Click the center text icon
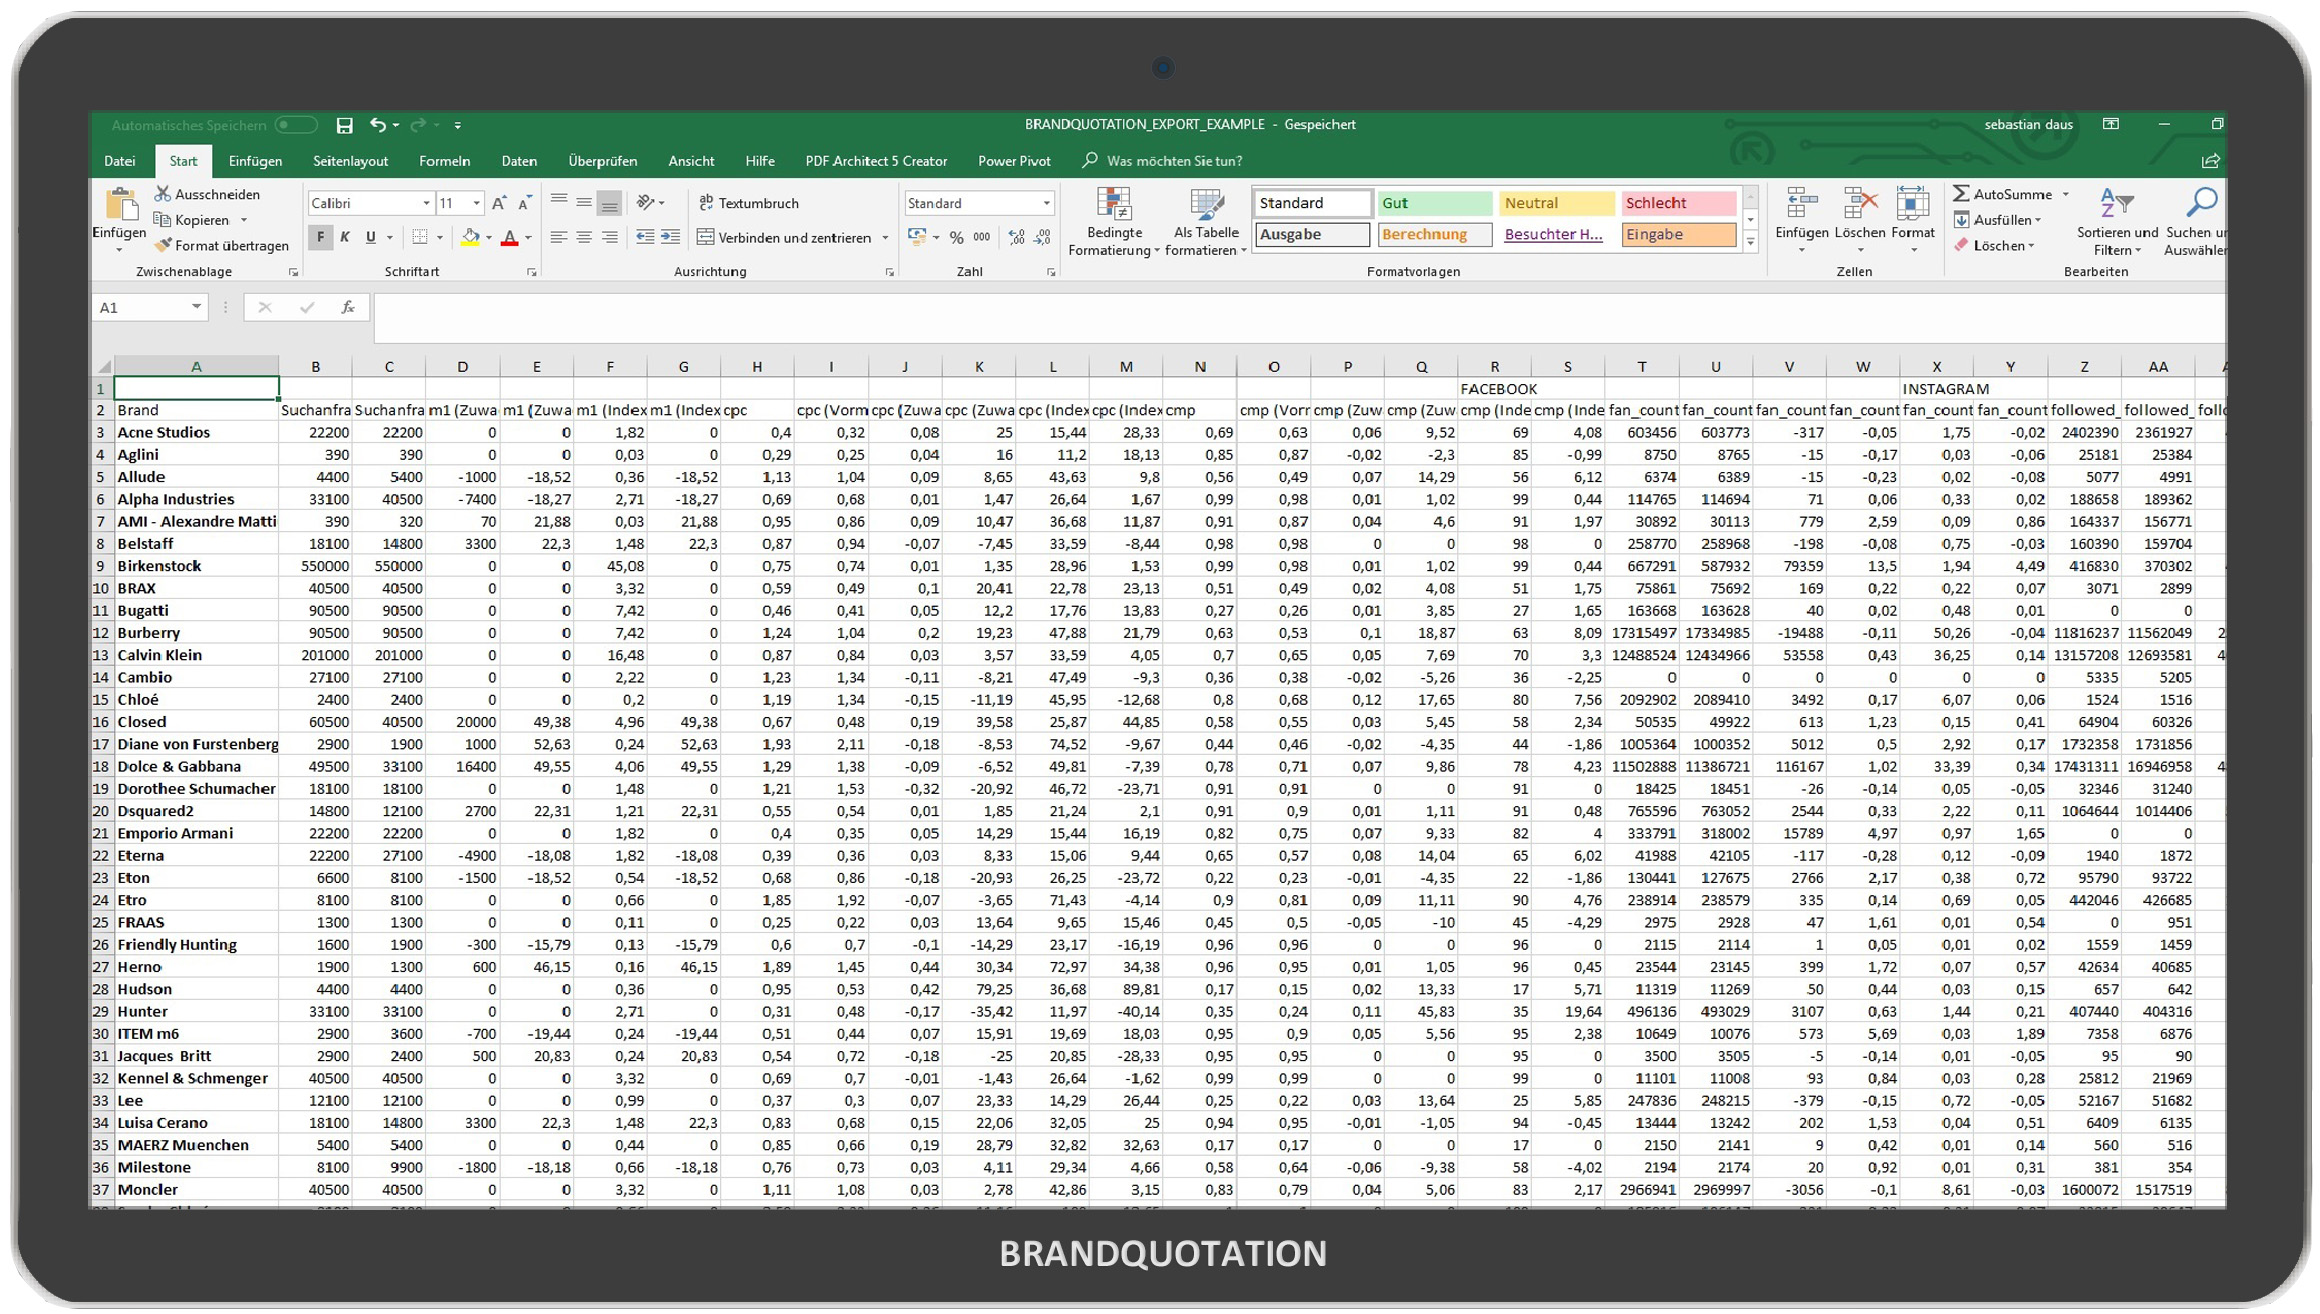Viewport: 2320px width, 1314px height. tap(584, 238)
